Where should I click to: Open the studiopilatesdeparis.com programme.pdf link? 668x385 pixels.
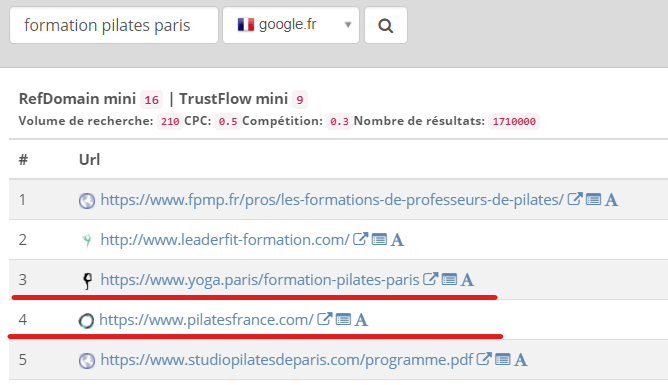pyautogui.click(x=287, y=359)
